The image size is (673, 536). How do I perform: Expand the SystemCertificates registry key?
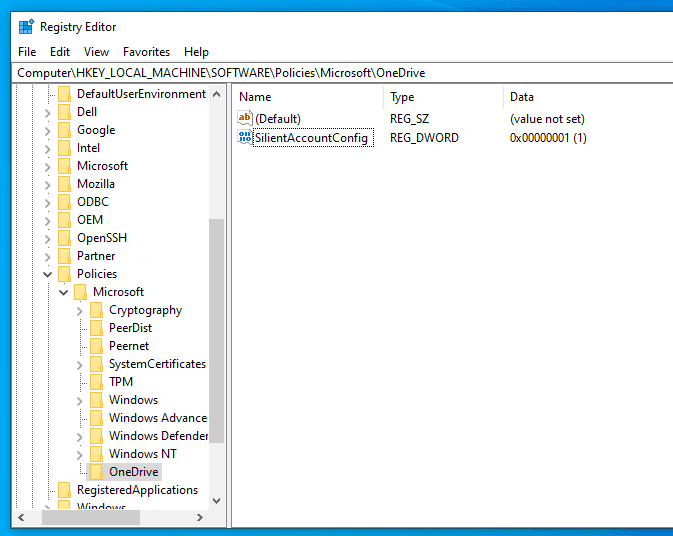coord(80,365)
